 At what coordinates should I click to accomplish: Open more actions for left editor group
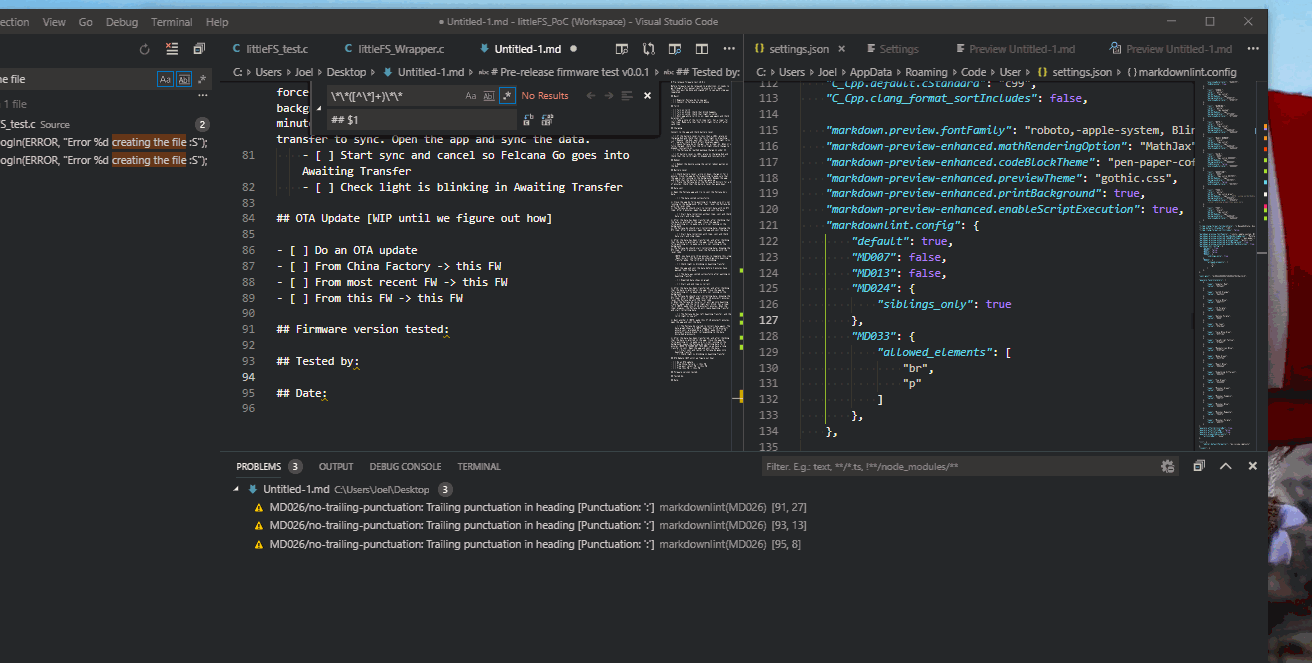(x=729, y=48)
